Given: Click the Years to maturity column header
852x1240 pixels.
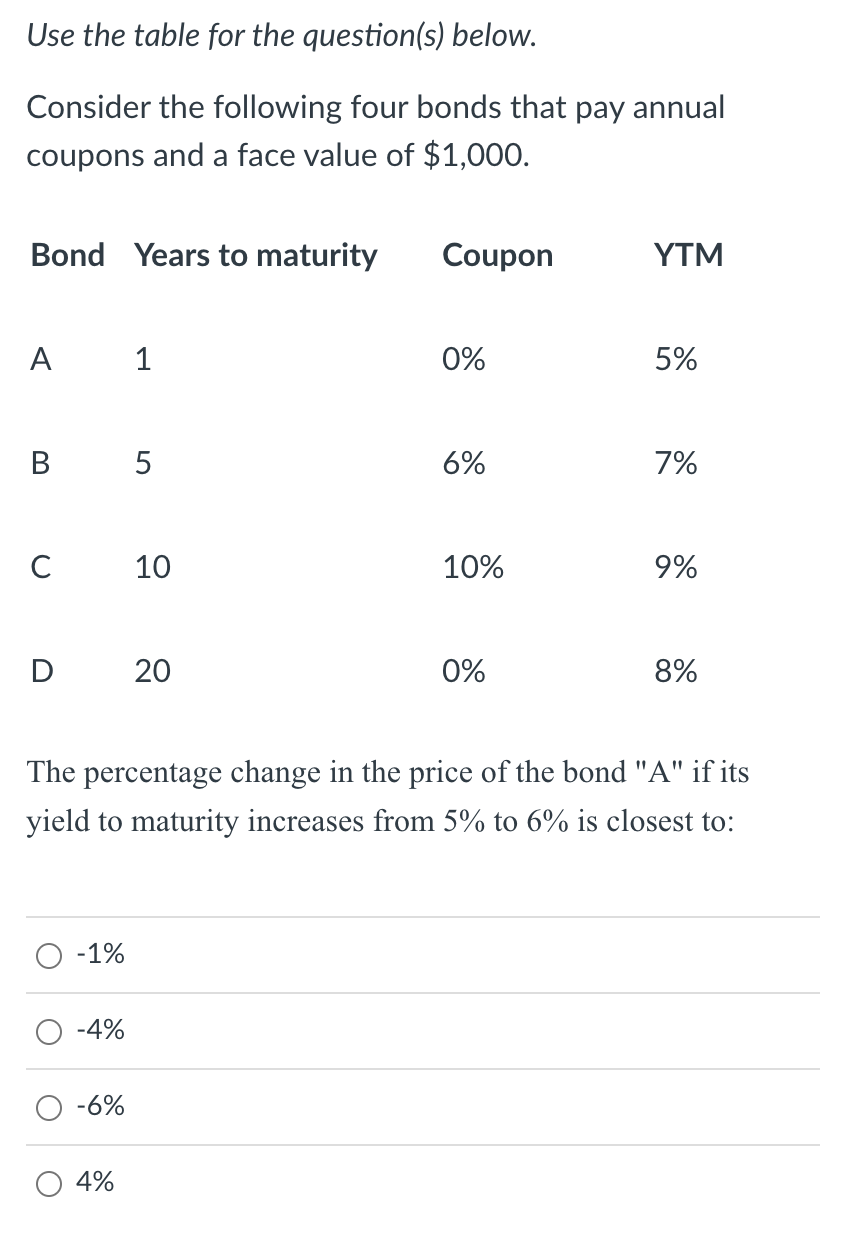Looking at the screenshot, I should tap(256, 255).
